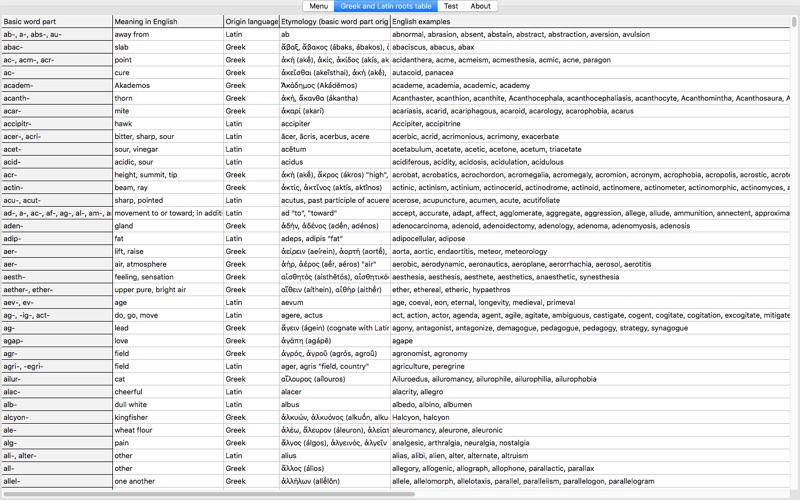Select the 'abac-' word part cell
Screen dimensions: 800x500
pyautogui.click(x=56, y=47)
